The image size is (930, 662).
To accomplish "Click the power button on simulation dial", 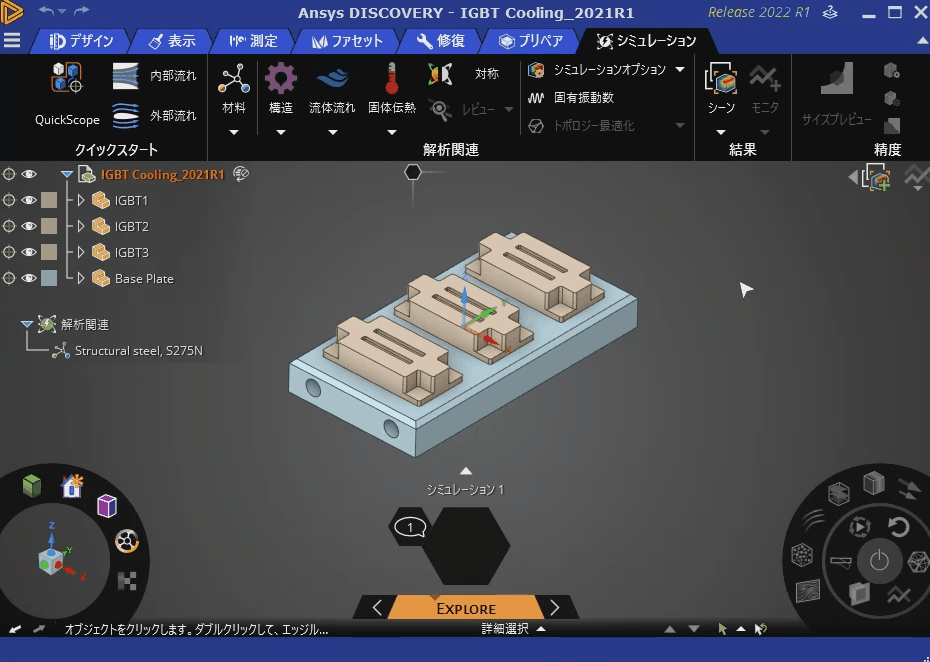I will (879, 561).
